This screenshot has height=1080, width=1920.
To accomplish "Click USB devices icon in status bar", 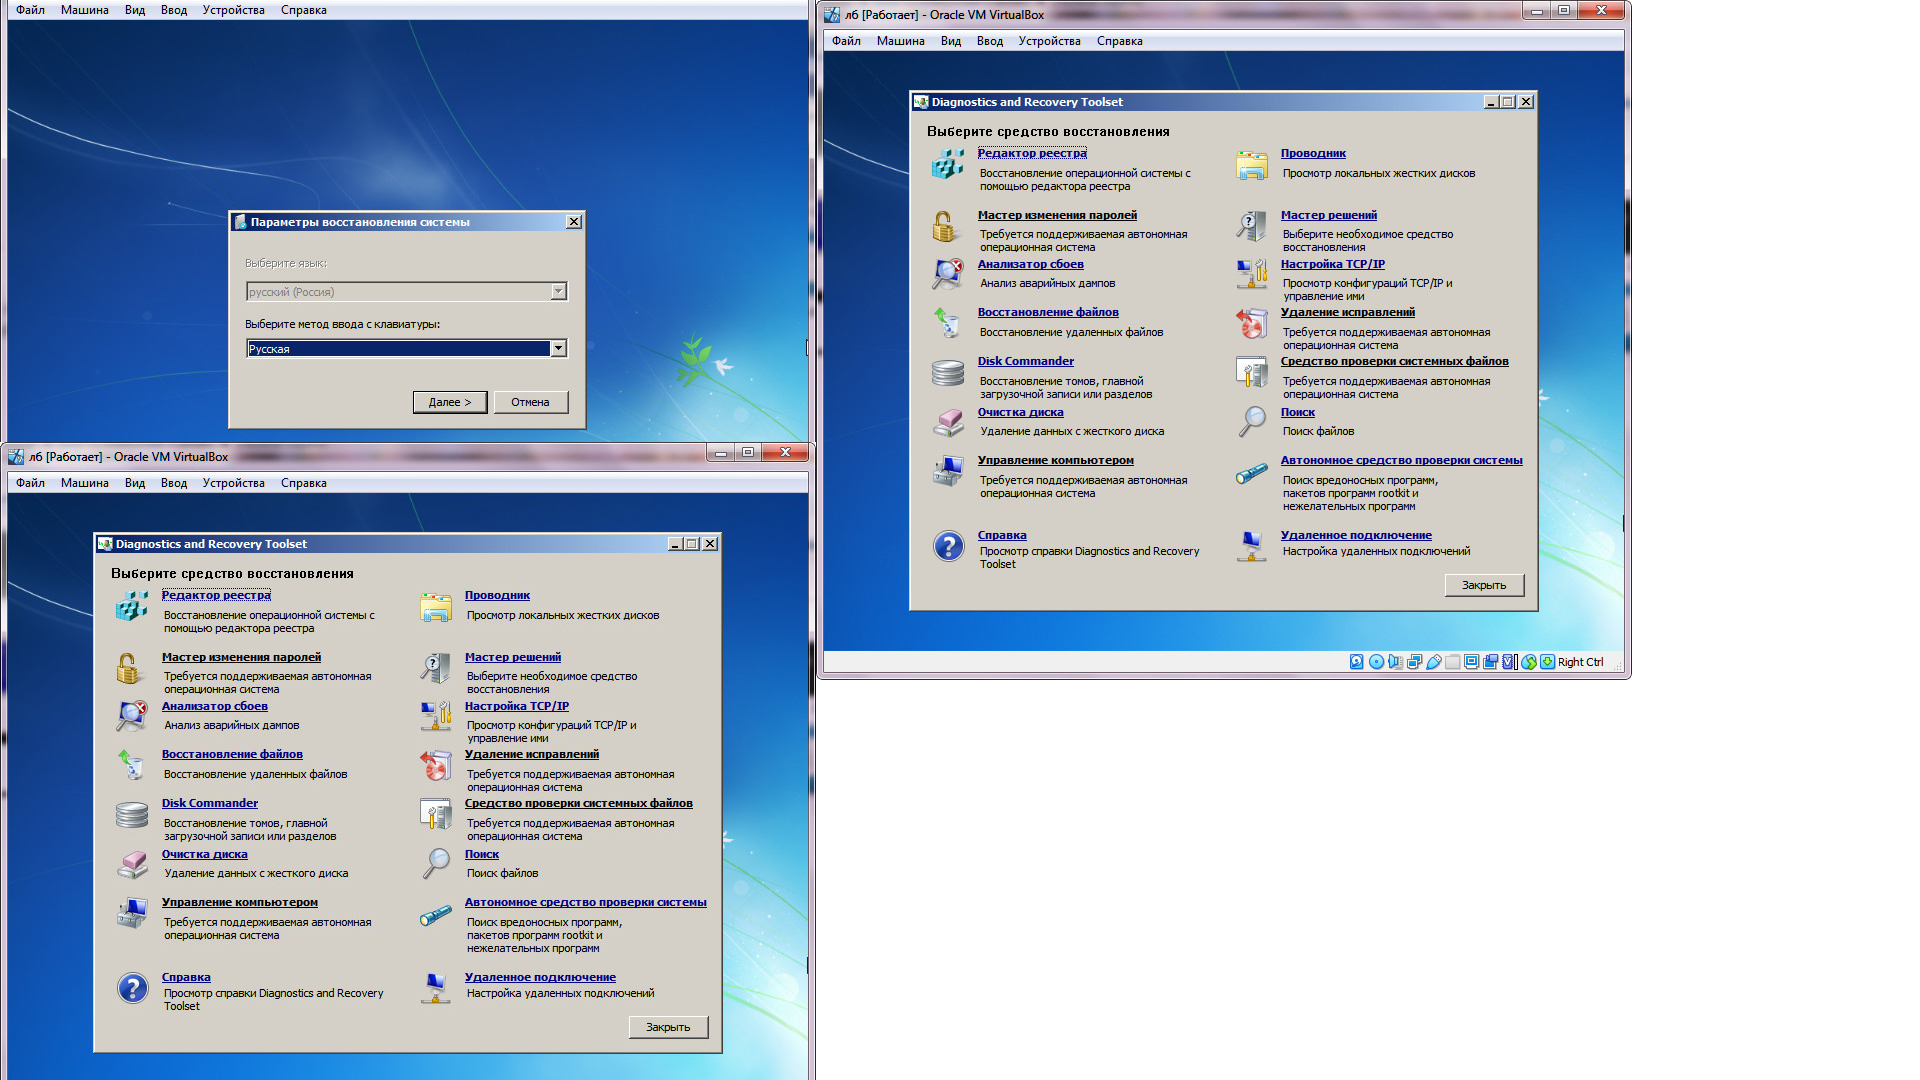I will (1434, 662).
